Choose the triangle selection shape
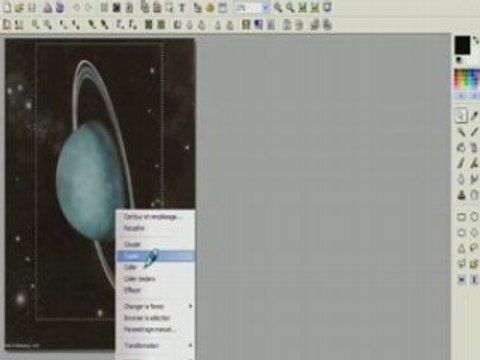The width and height of the screenshot is (480, 360). coord(461,248)
